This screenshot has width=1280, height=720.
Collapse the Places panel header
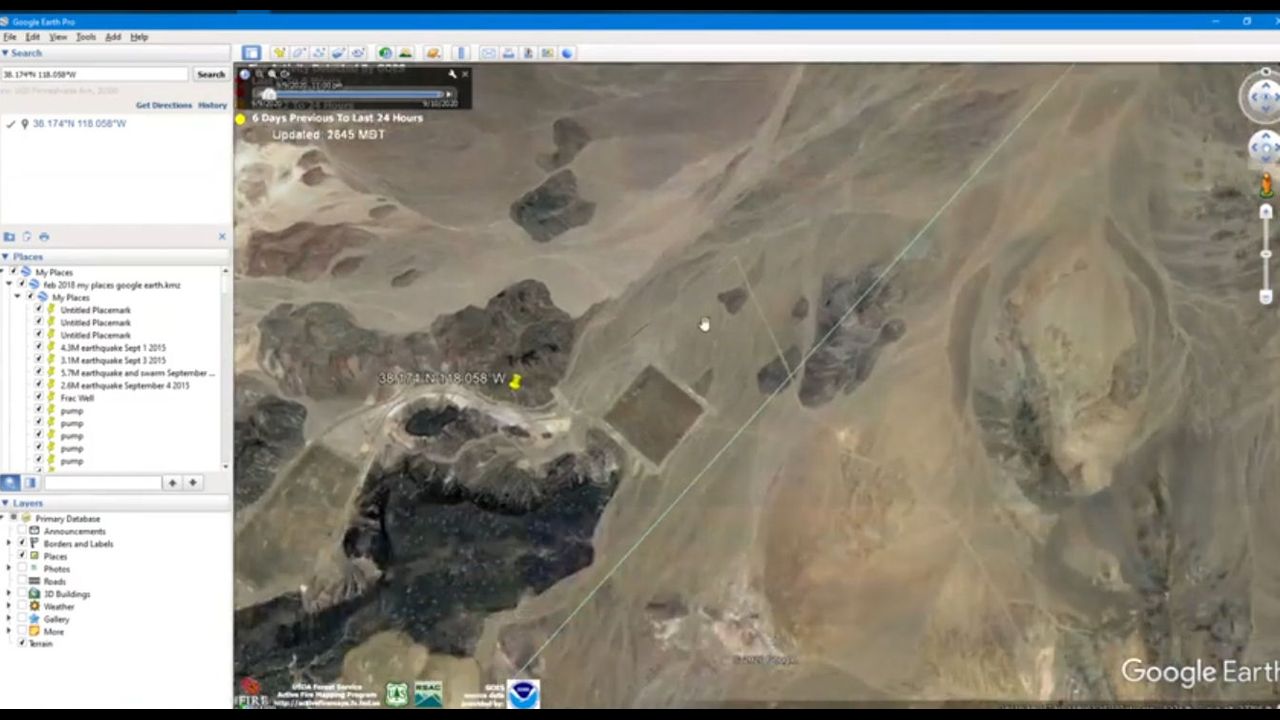[x=6, y=257]
